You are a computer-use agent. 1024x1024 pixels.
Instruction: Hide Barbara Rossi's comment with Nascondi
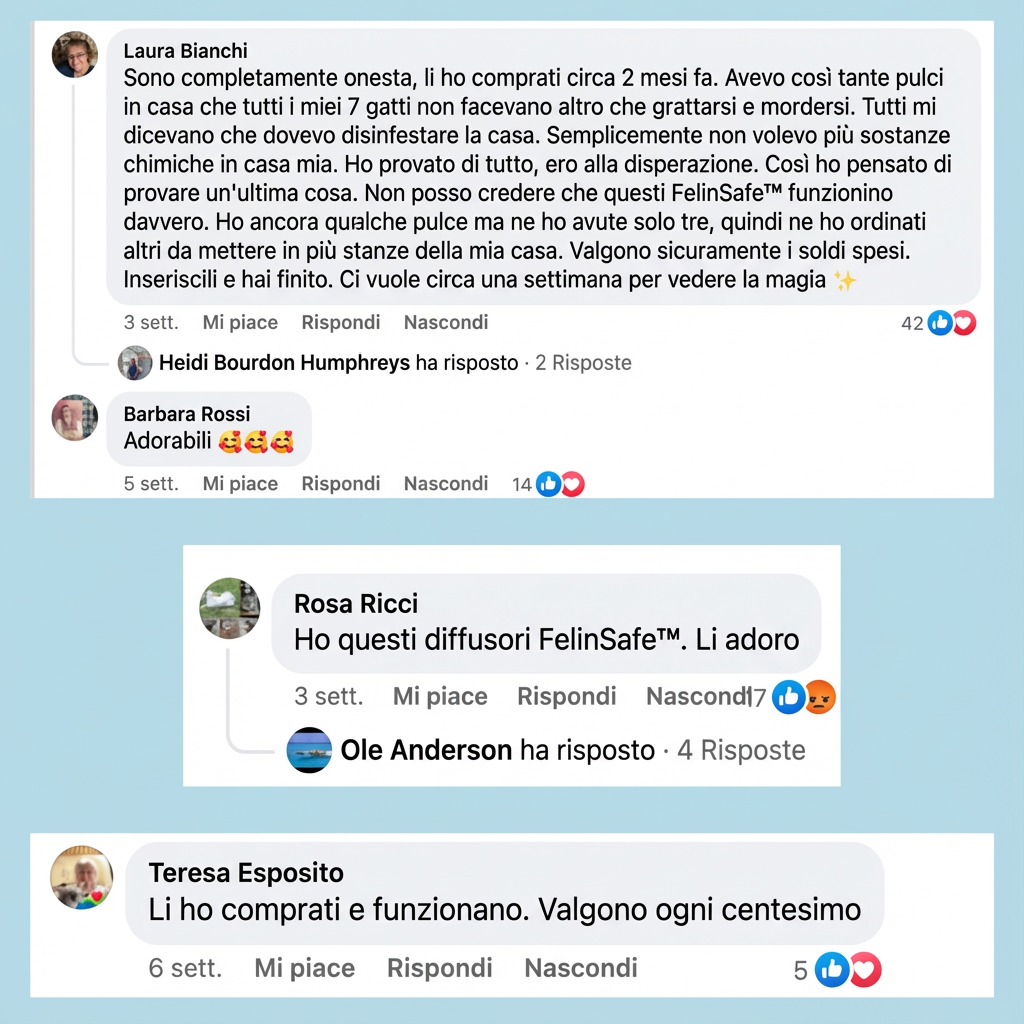[446, 484]
